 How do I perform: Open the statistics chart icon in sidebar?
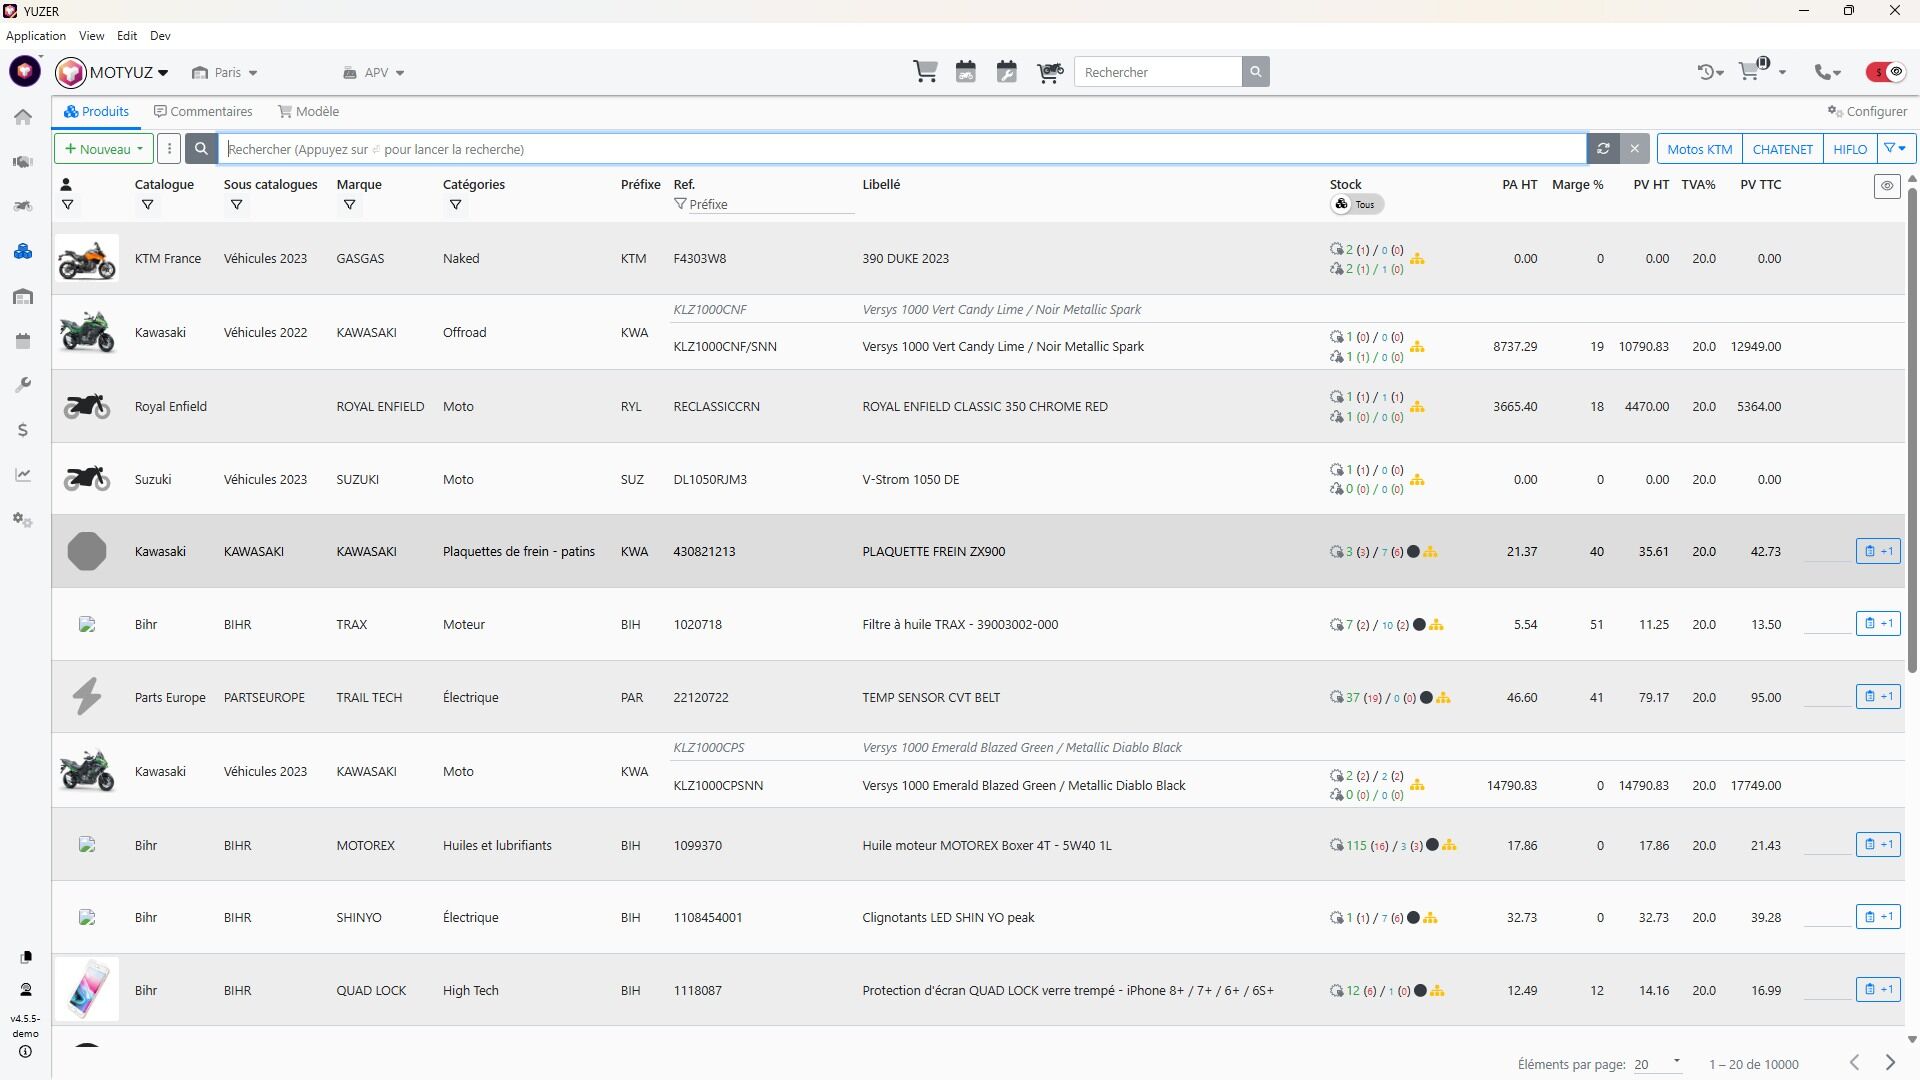[x=23, y=475]
